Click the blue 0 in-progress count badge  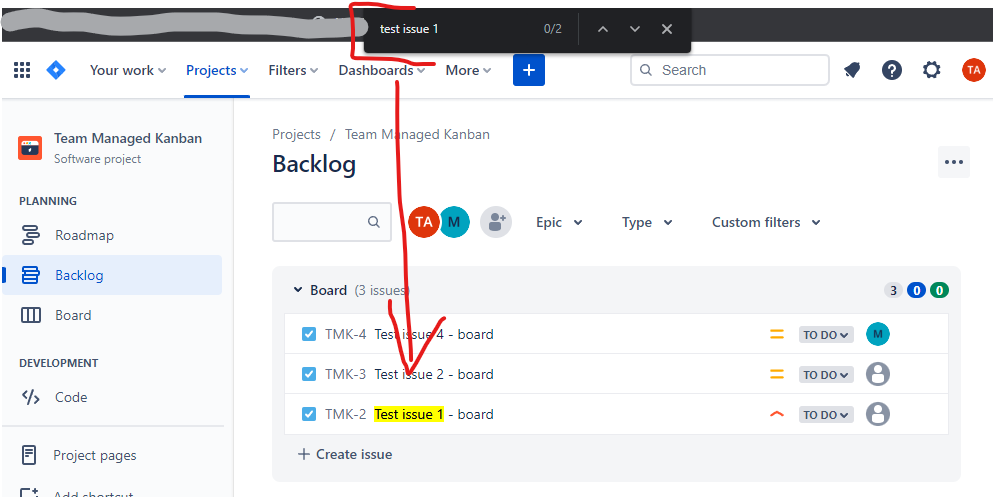coord(916,291)
